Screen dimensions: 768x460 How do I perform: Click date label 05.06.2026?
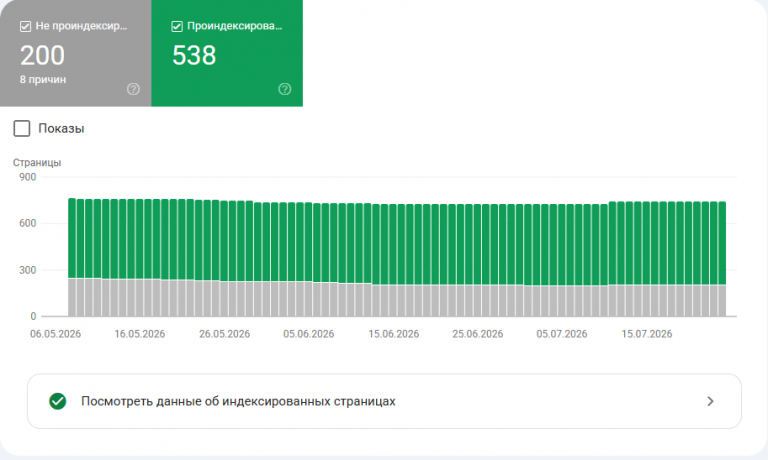(x=309, y=334)
